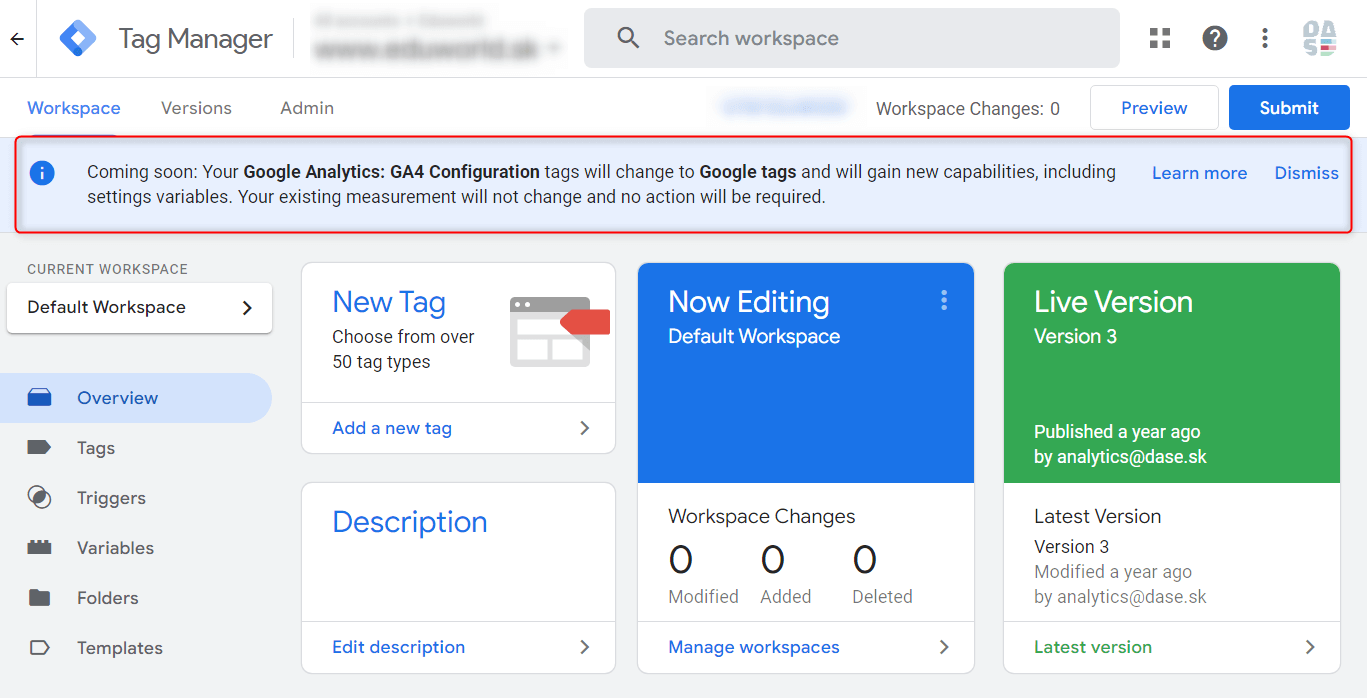This screenshot has height=698, width=1367.
Task: Click the chevron next to Edit description
Action: point(585,647)
